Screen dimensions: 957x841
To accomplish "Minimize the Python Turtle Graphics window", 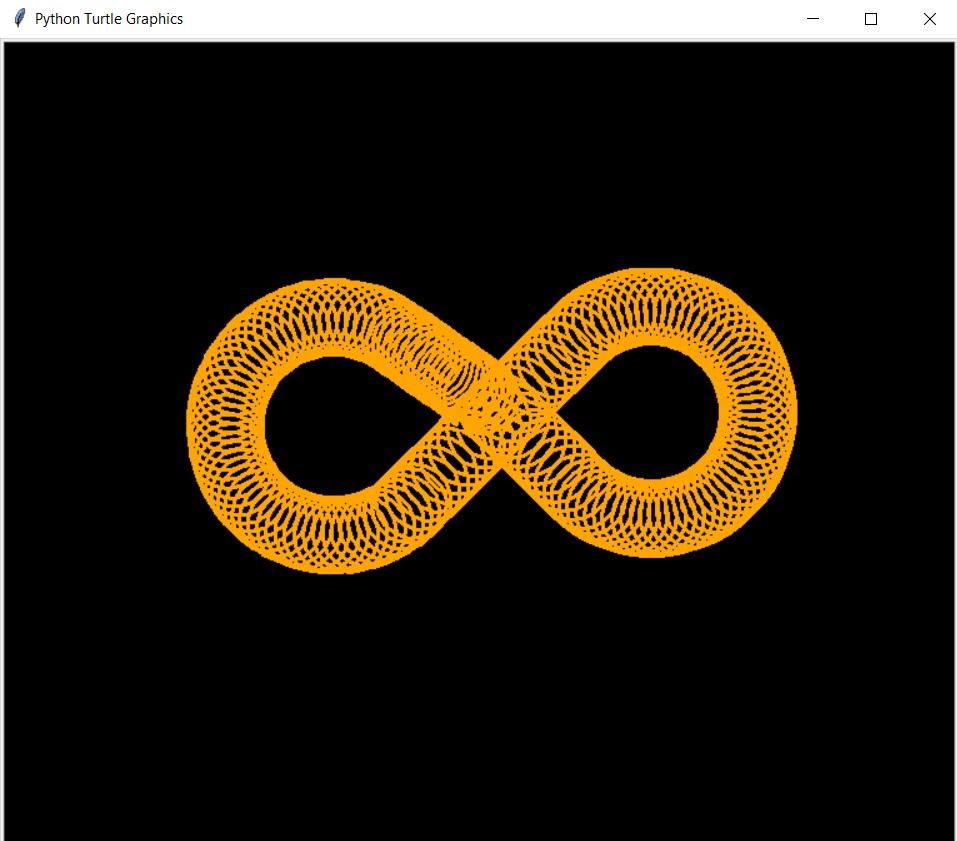I will [x=813, y=19].
